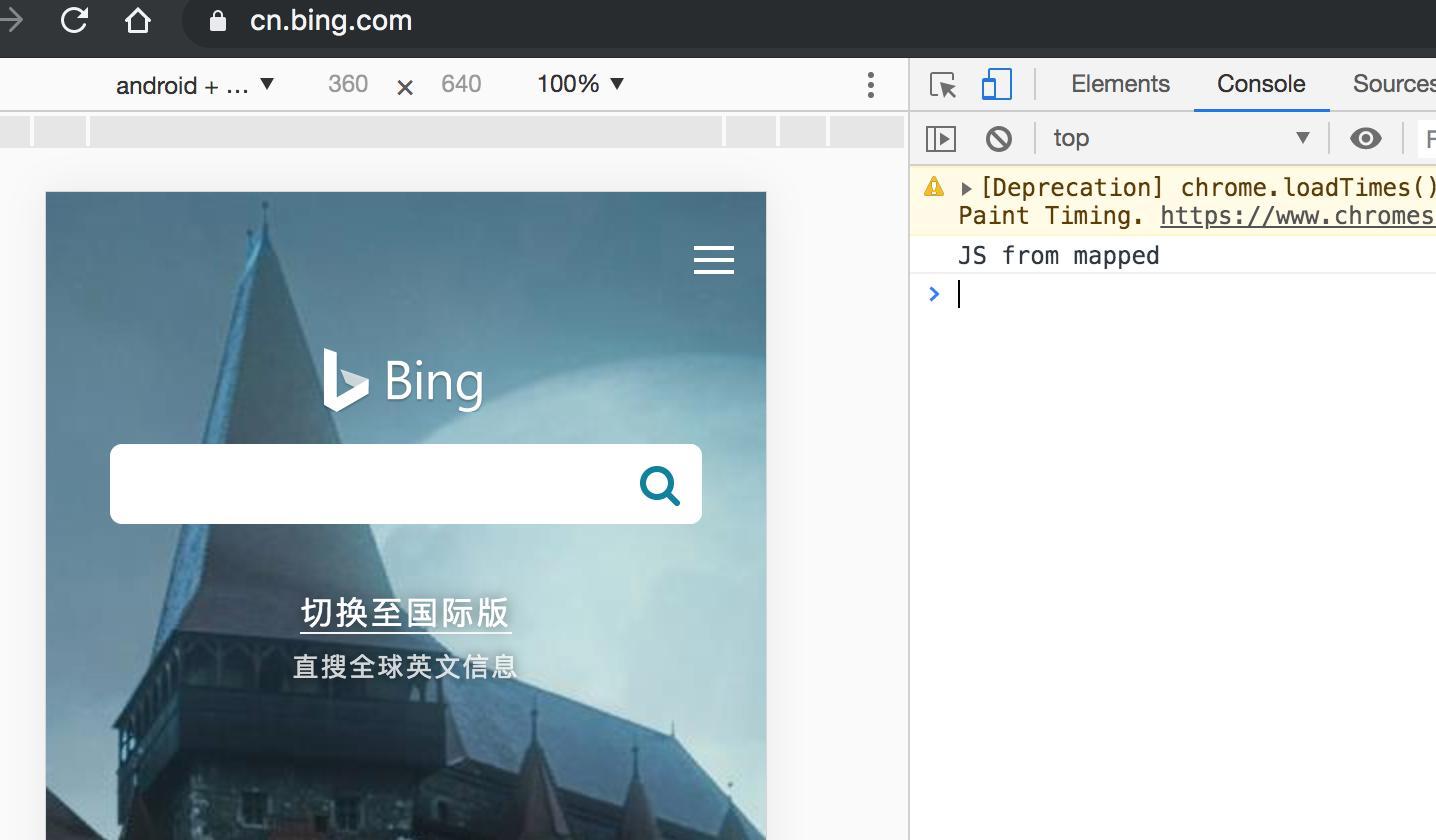Open the zoom level 100% dropdown
Screen dimensions: 1436x840
point(581,85)
